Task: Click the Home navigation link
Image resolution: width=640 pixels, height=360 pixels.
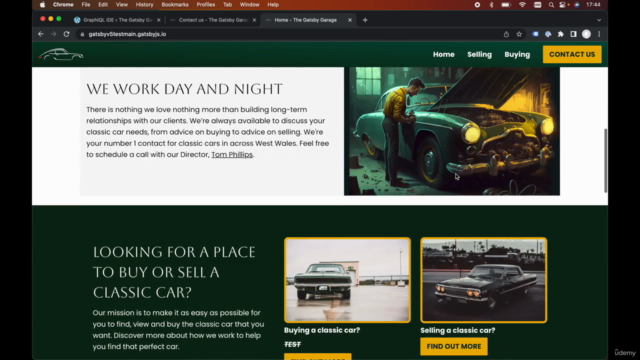Action: coord(444,54)
